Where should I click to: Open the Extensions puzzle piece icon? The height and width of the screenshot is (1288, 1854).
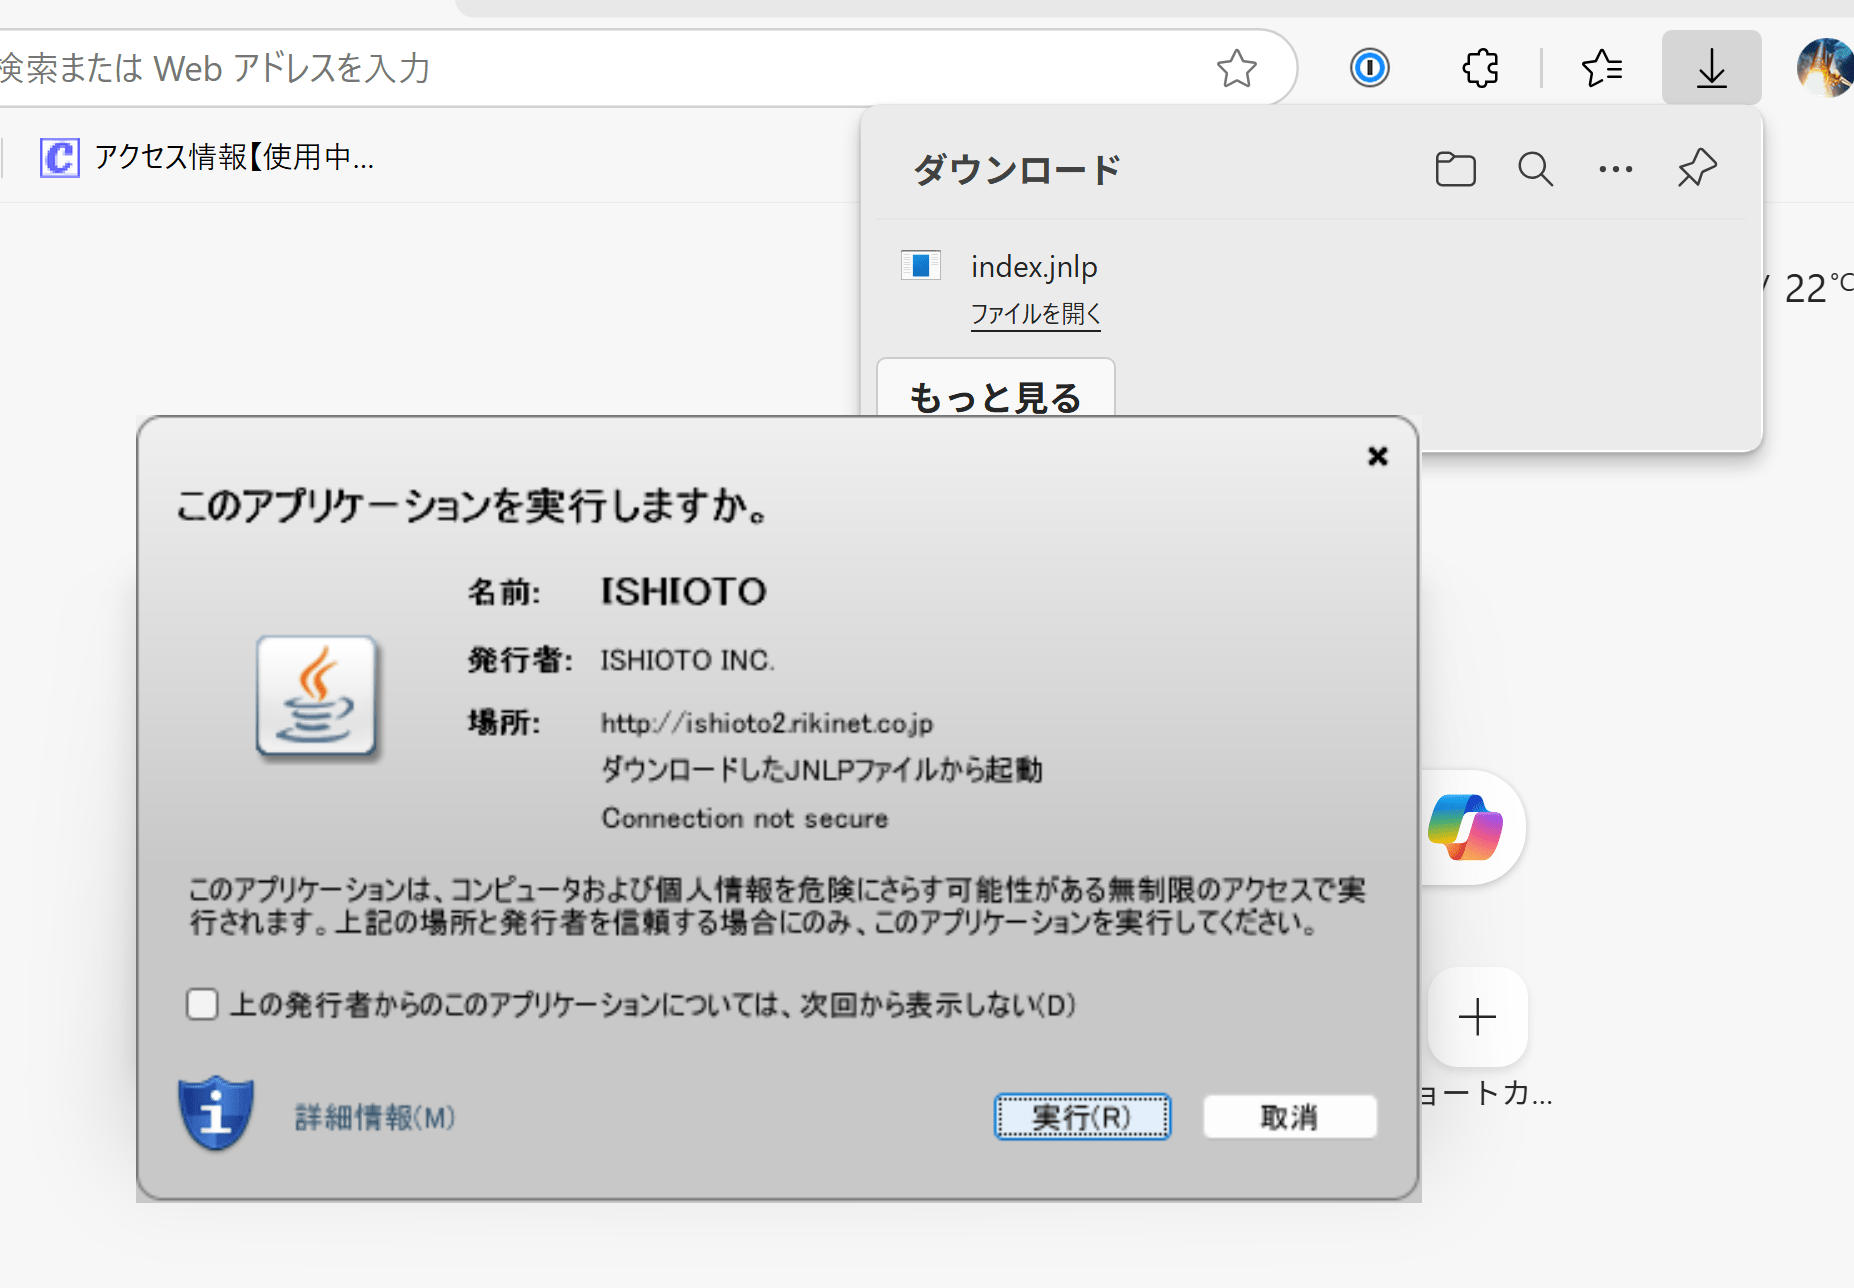(1479, 68)
